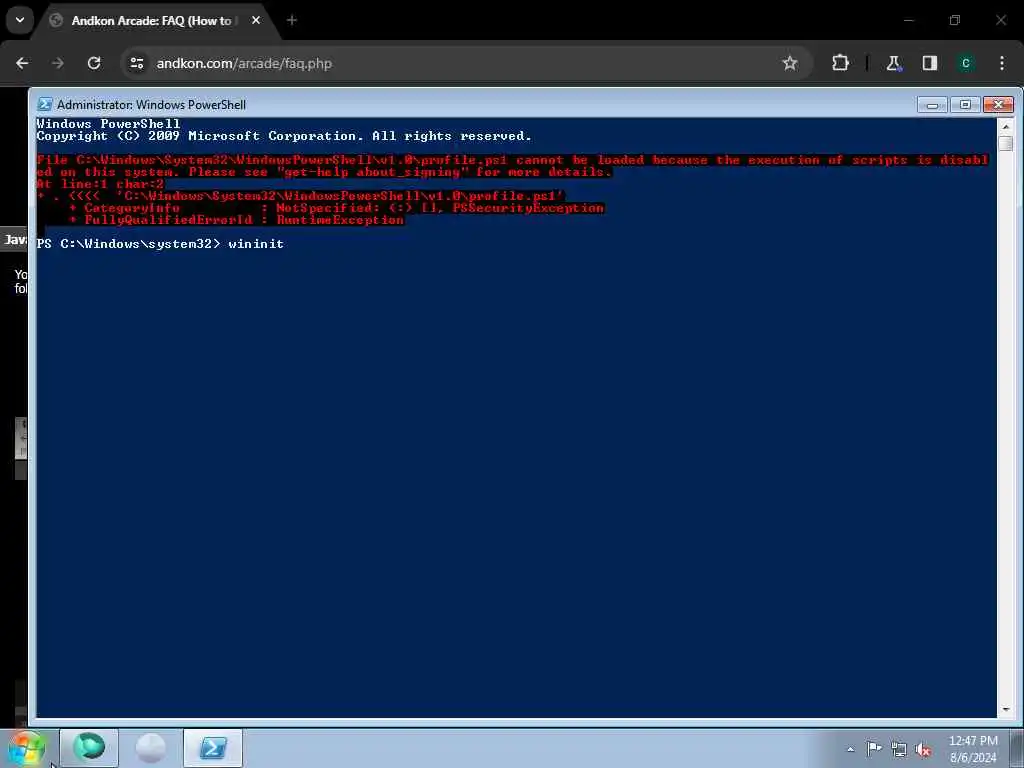1024x768 pixels.
Task: Open the network tray icon
Action: pyautogui.click(x=899, y=749)
